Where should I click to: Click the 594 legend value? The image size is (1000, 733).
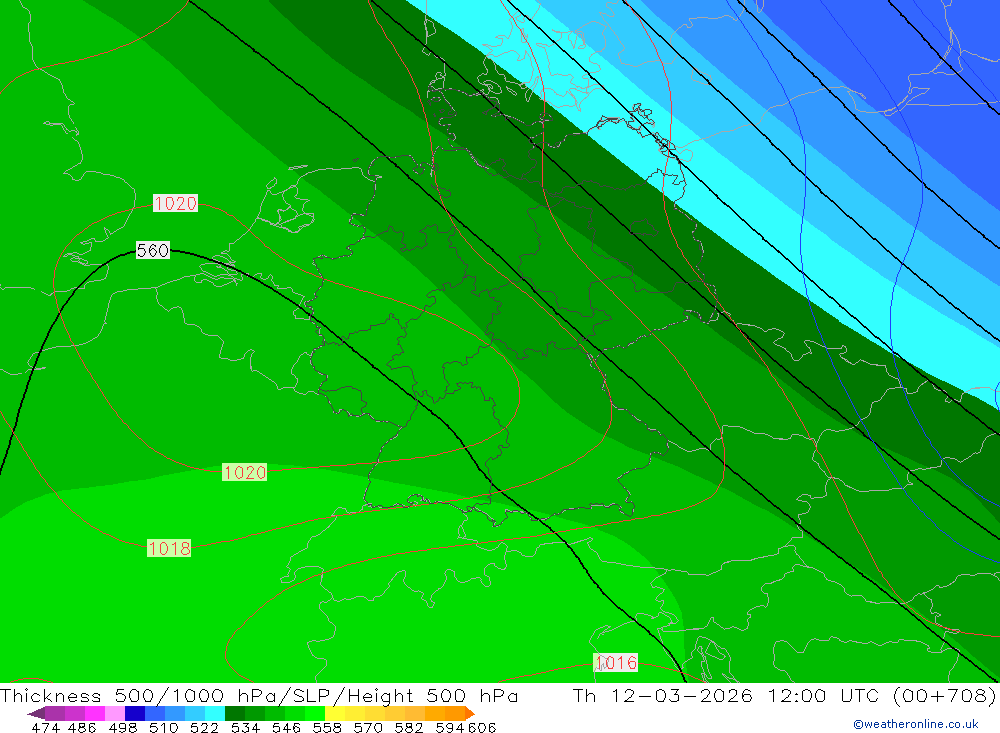pyautogui.click(x=449, y=727)
